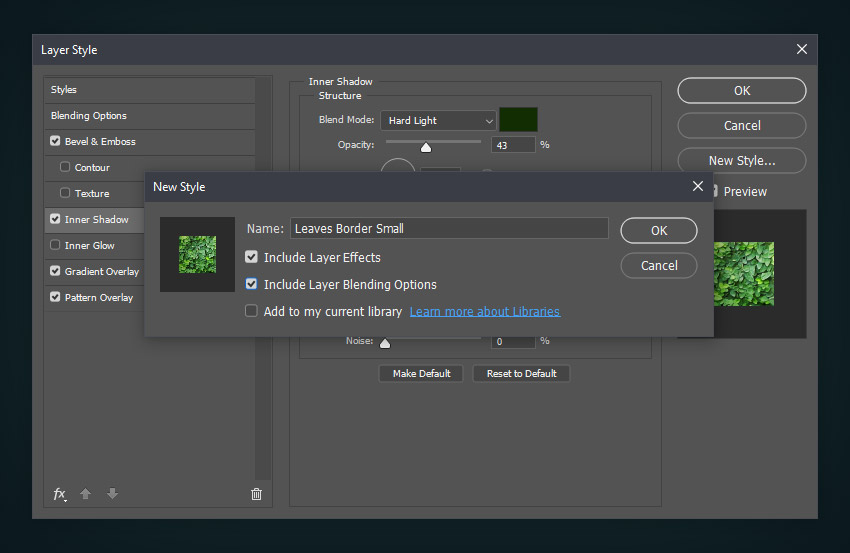Viewport: 850px width, 553px height.
Task: Close the New Style dialog
Action: point(698,186)
